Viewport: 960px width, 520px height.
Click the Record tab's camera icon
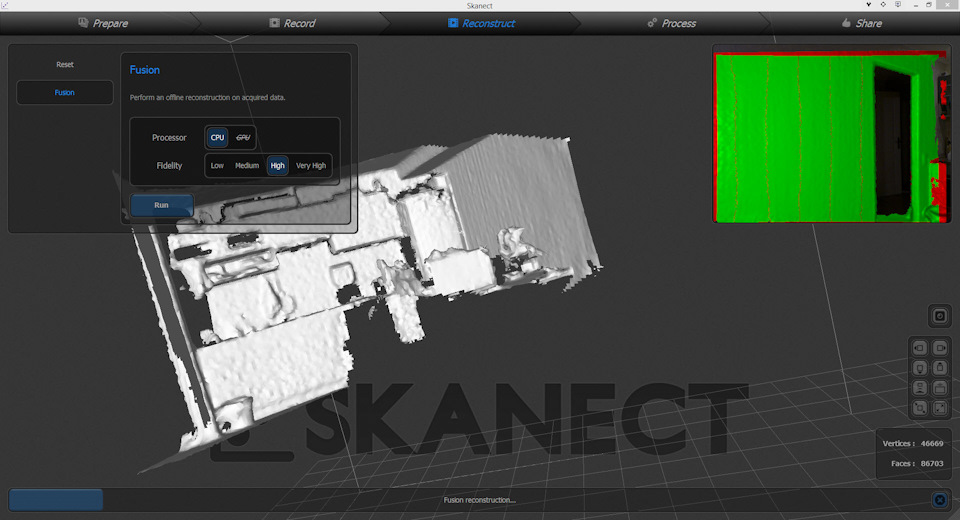[x=274, y=23]
